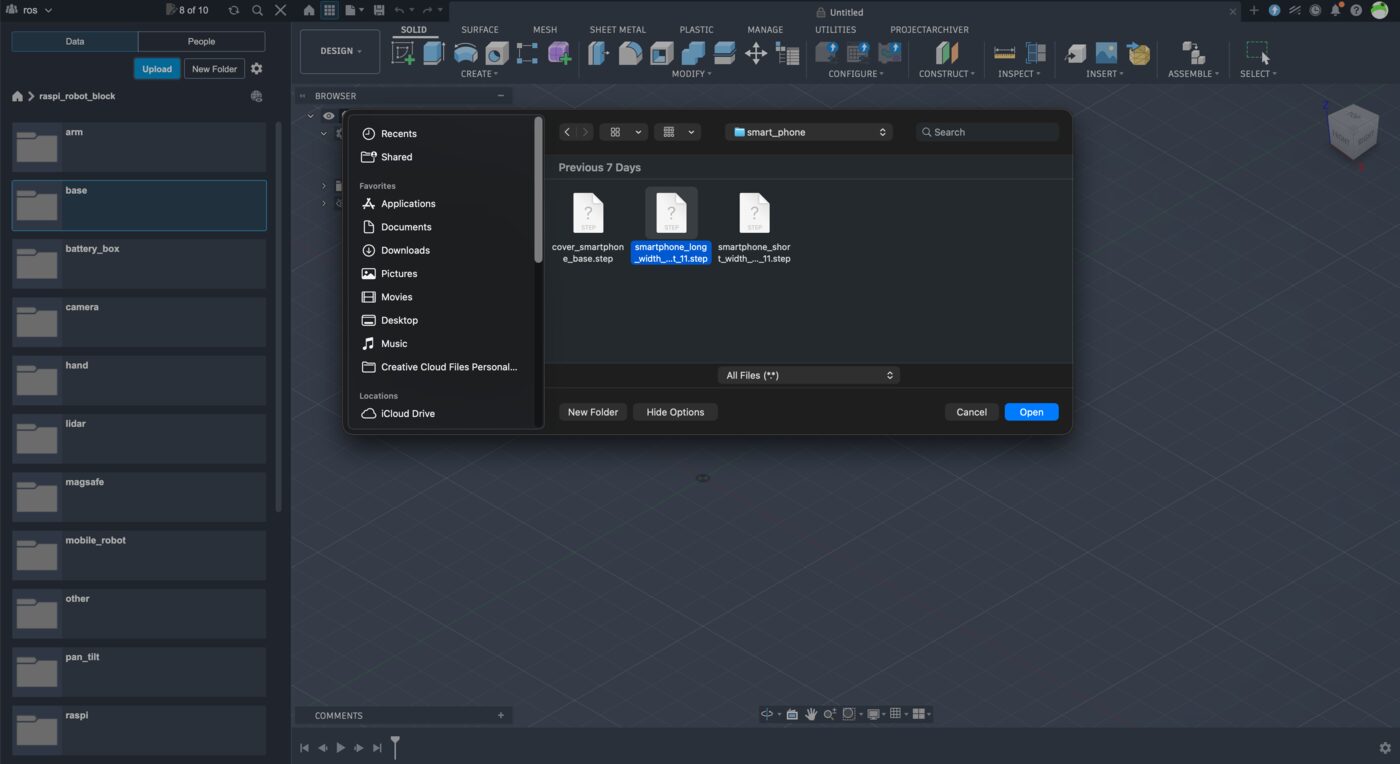Choose the Revolve tool
The image size is (1400, 764).
click(465, 53)
